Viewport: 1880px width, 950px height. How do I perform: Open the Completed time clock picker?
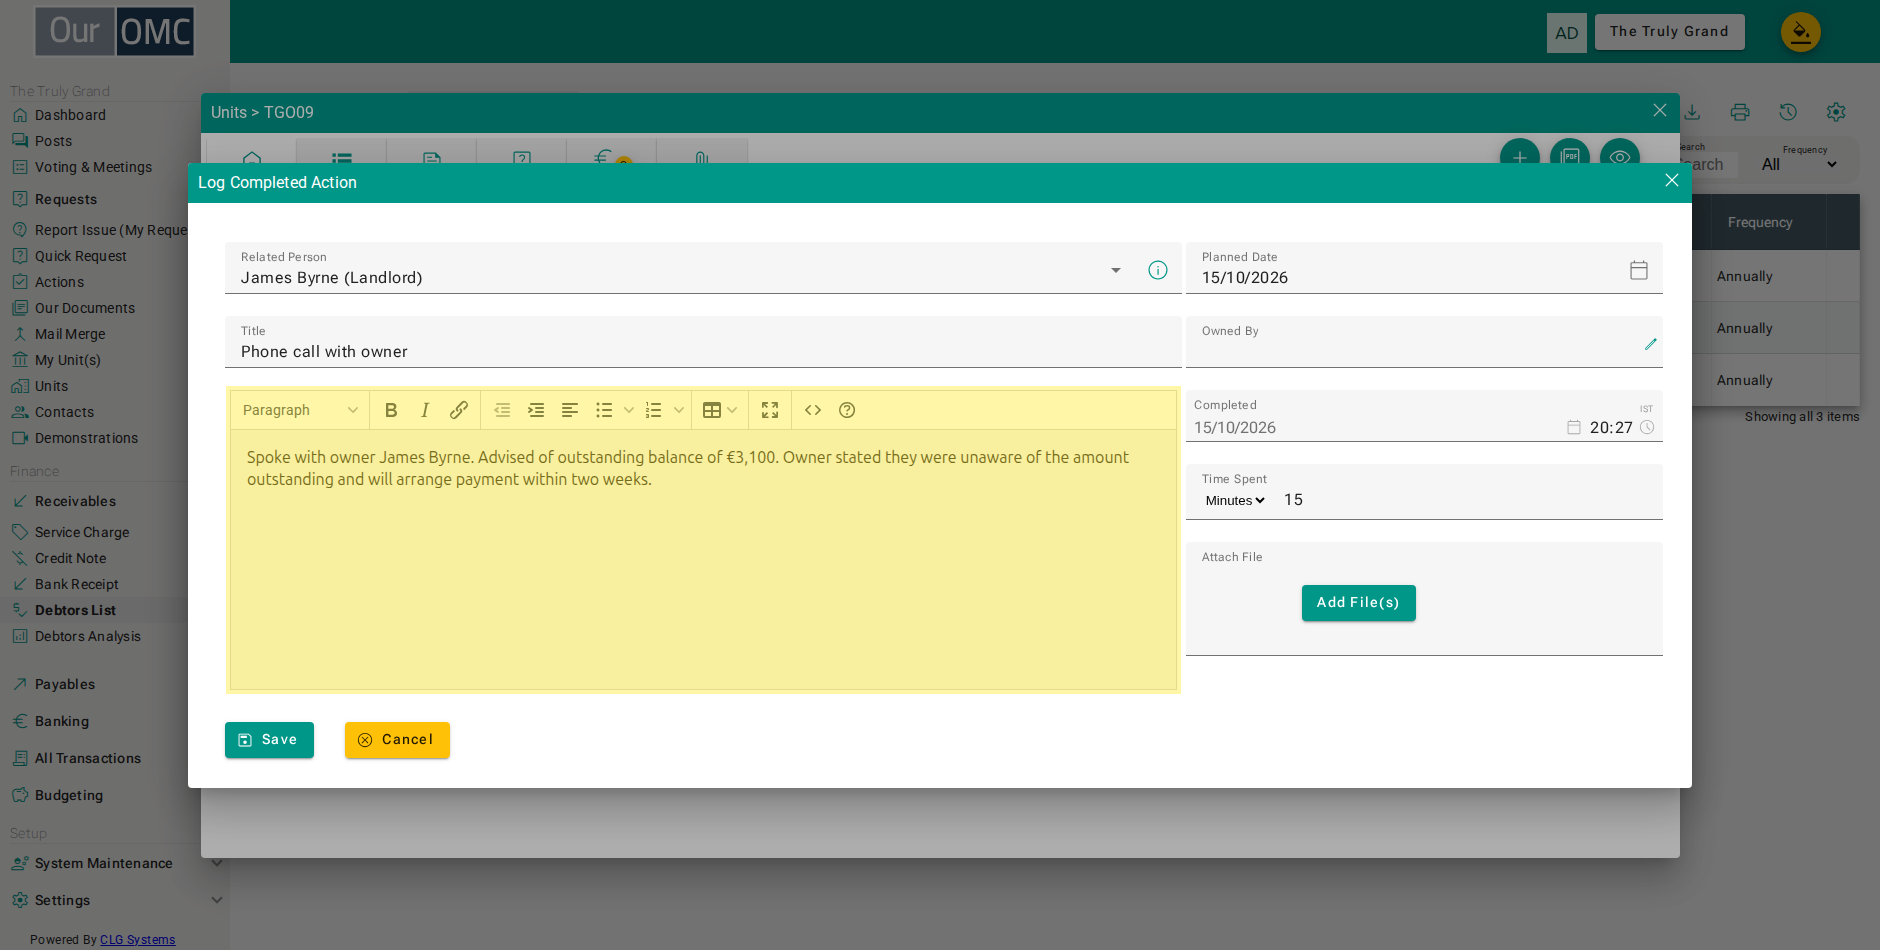[x=1647, y=427]
